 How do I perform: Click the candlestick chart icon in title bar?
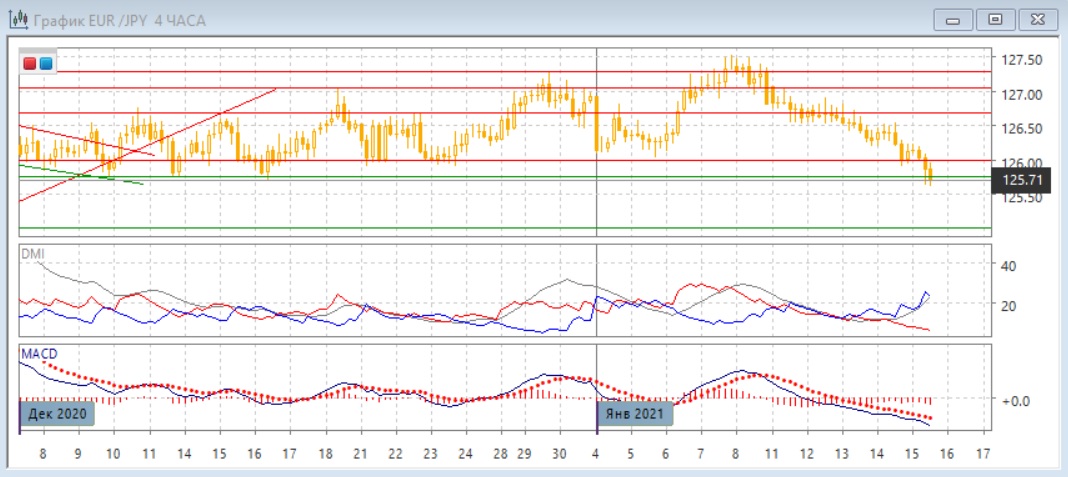click(x=18, y=20)
